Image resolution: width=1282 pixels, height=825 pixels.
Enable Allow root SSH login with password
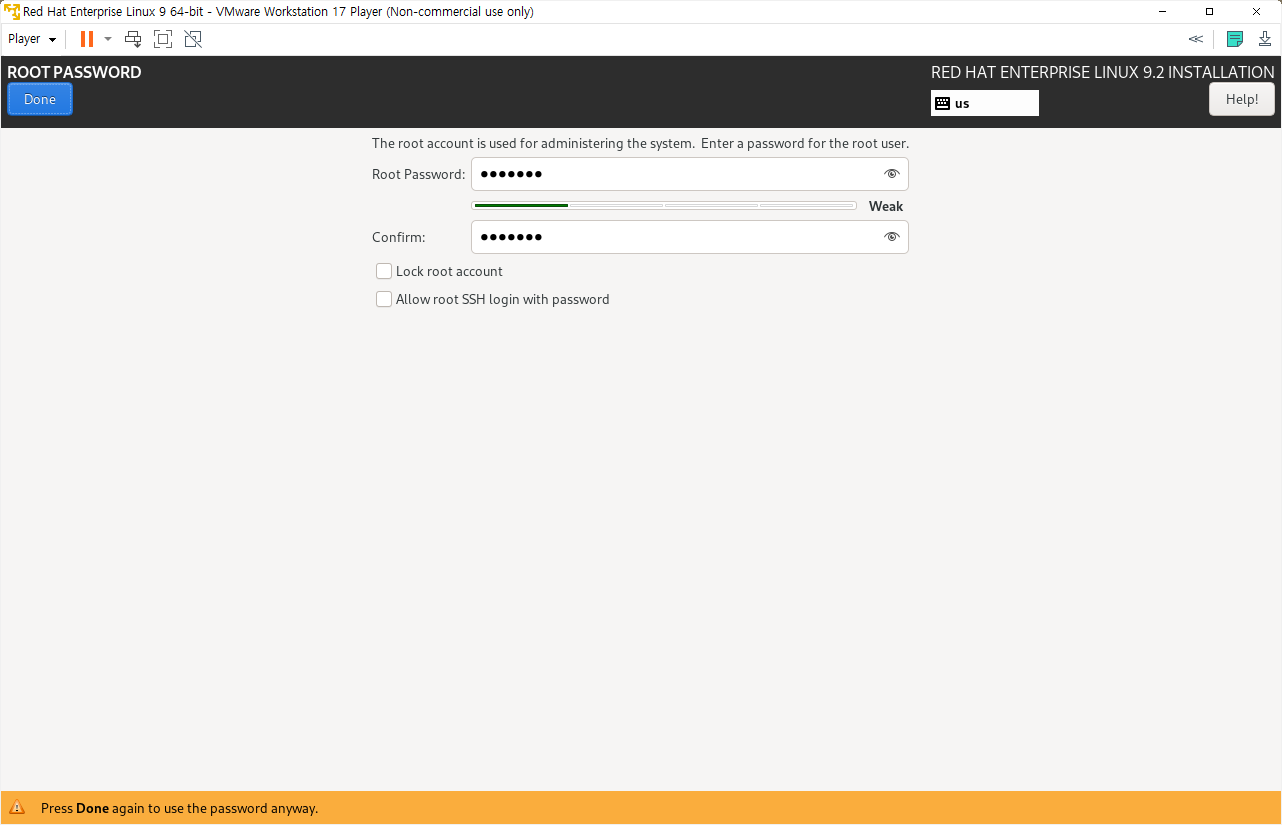coord(384,299)
